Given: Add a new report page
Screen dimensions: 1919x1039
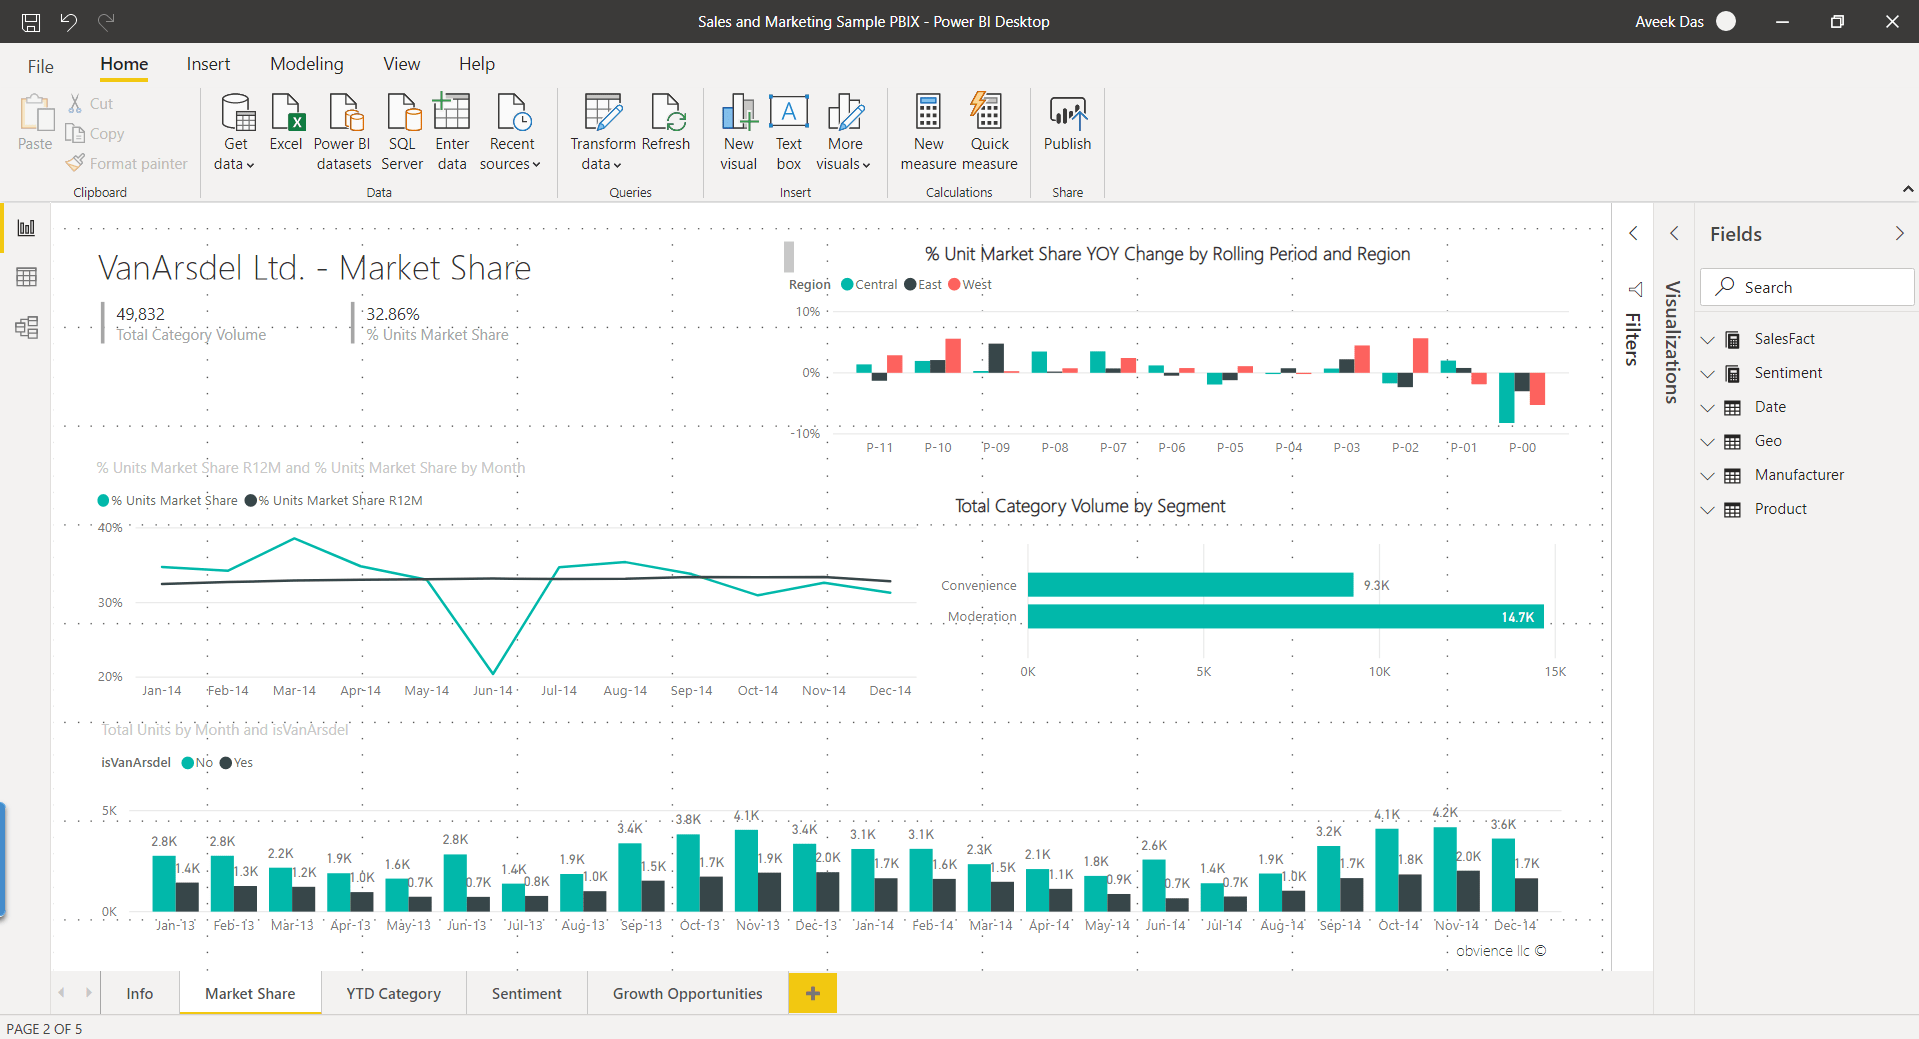Looking at the screenshot, I should tap(813, 993).
